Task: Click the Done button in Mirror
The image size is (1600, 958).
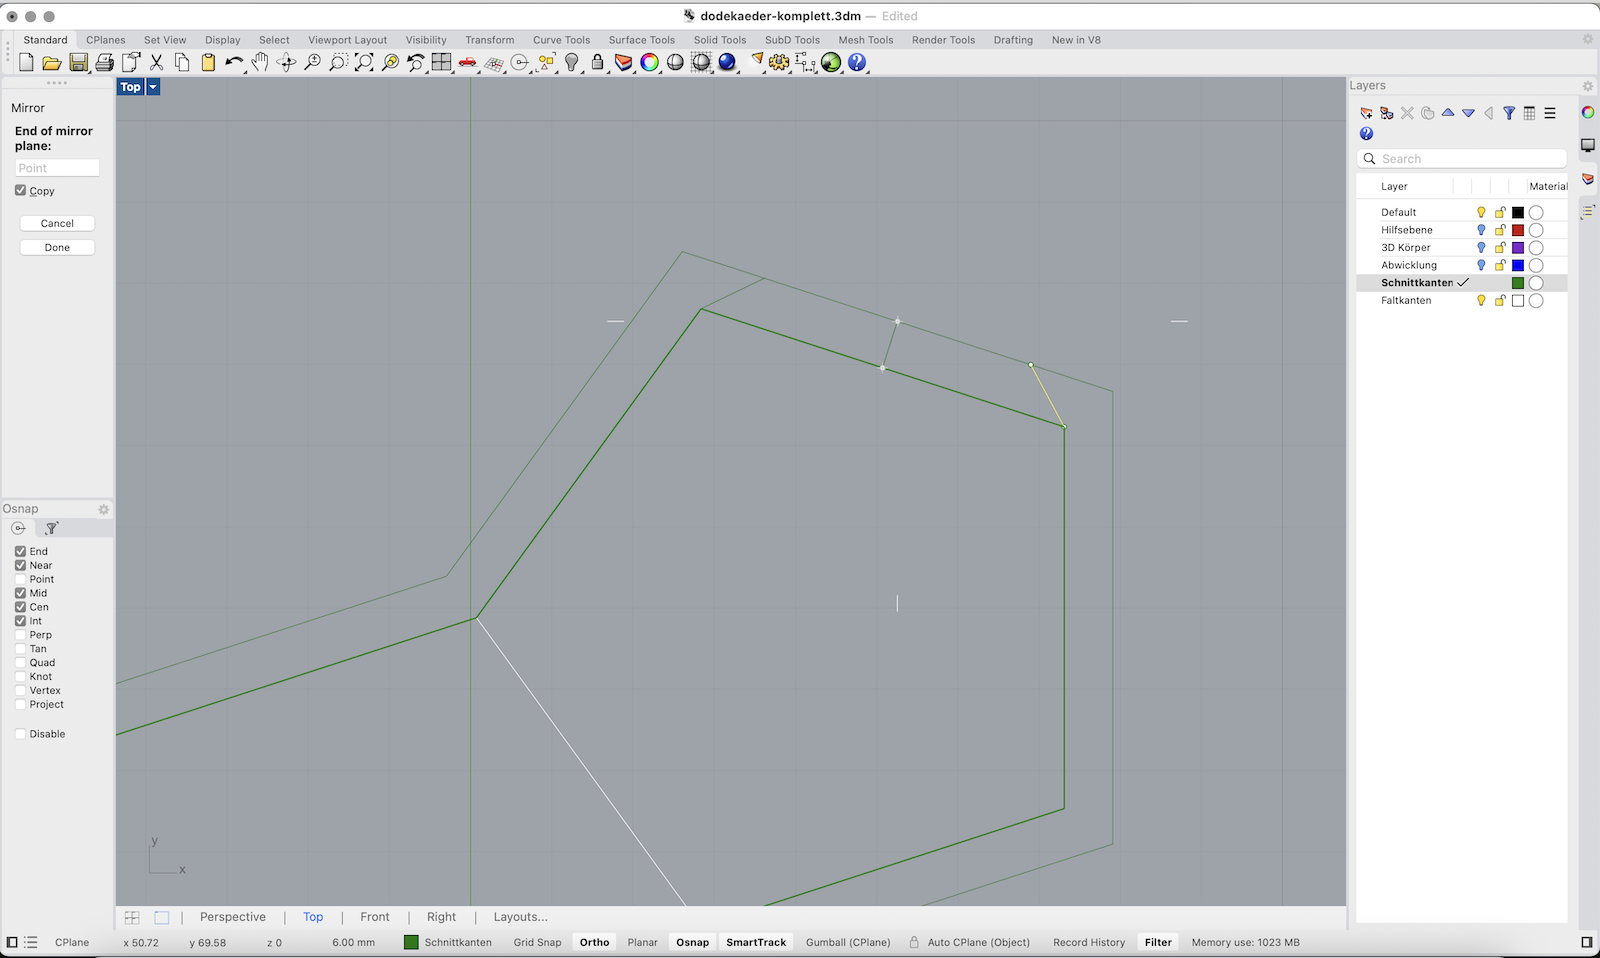Action: coord(57,247)
